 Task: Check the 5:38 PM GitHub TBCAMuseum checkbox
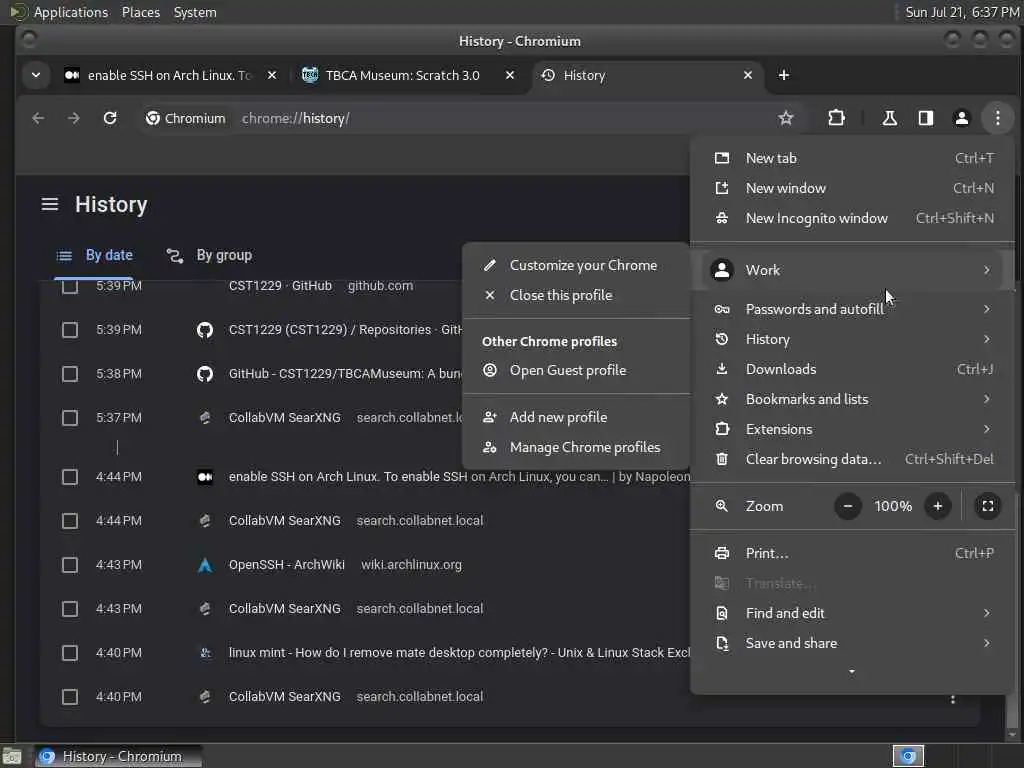(70, 374)
